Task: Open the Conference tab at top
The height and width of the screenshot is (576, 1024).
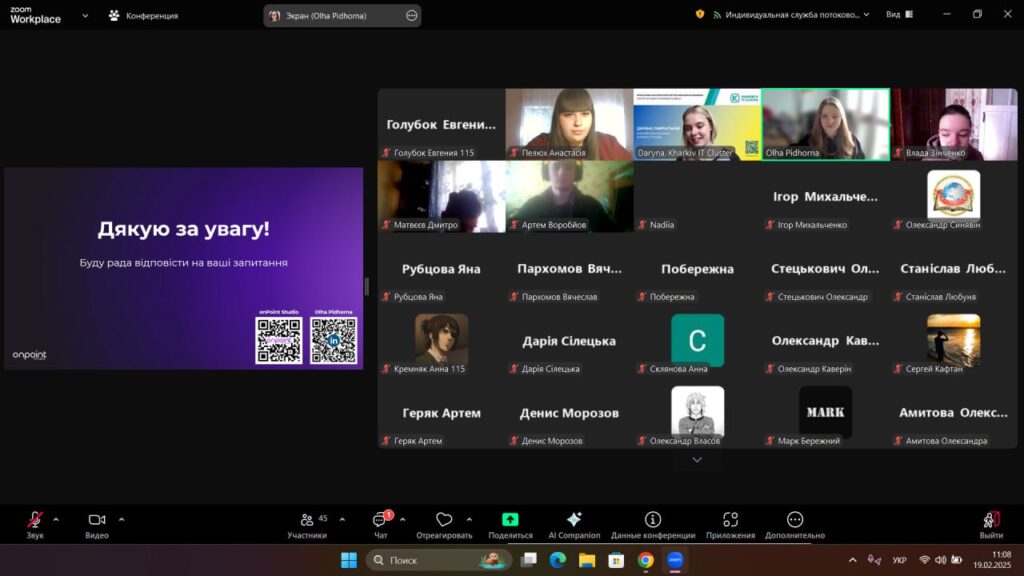Action: 143,15
